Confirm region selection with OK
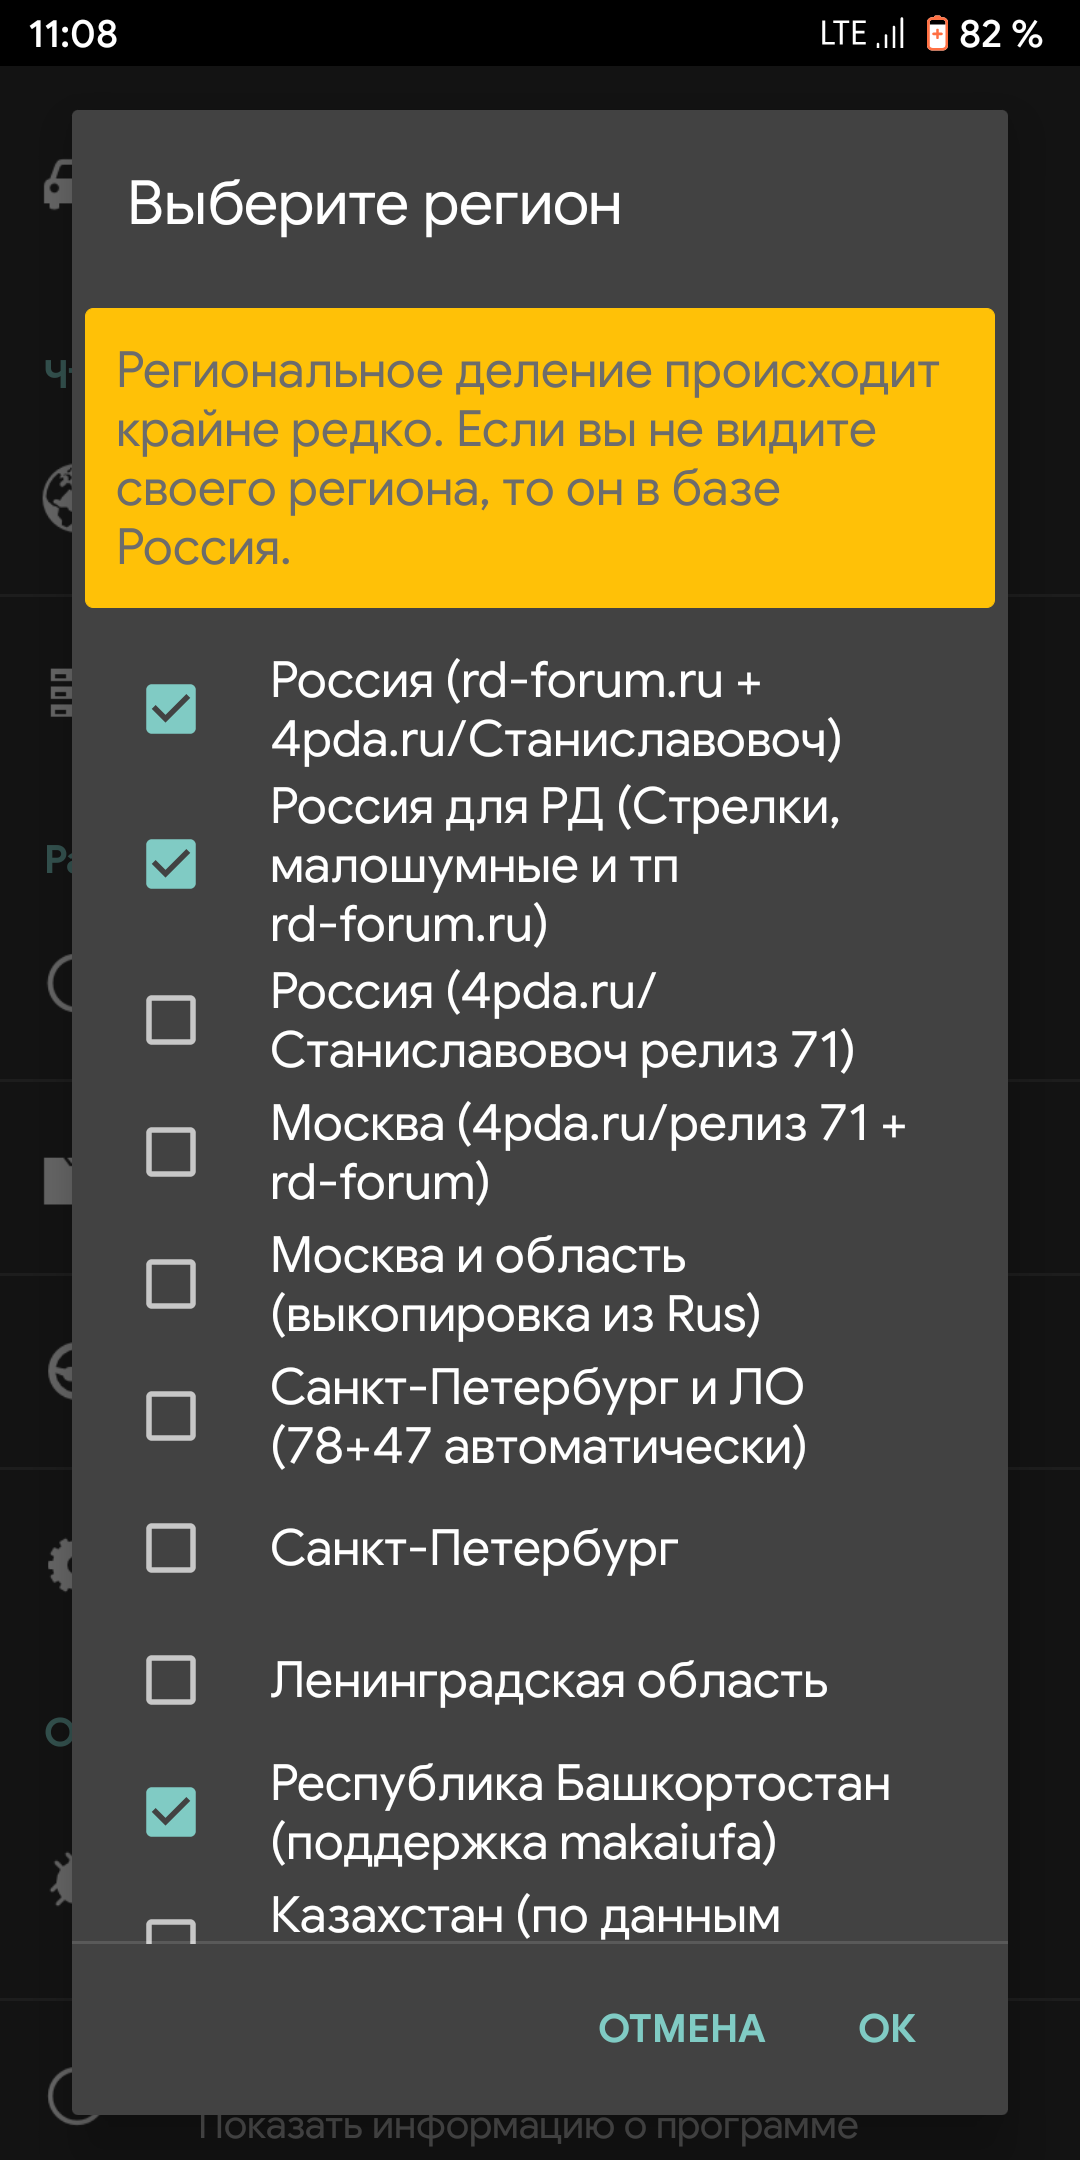Screen dimensions: 1080x2160 (886, 2028)
